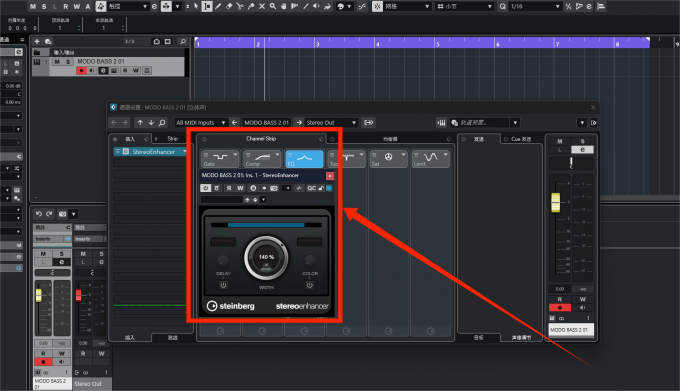Toggle the DELAY power switch
The width and height of the screenshot is (680, 391).
[223, 285]
